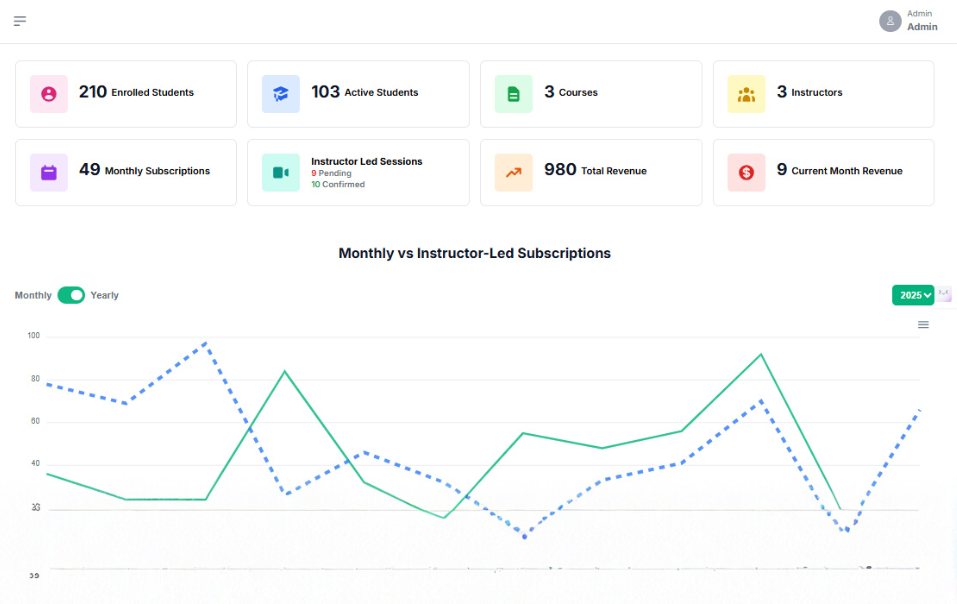Click the yellow Instructors group icon

click(x=746, y=94)
